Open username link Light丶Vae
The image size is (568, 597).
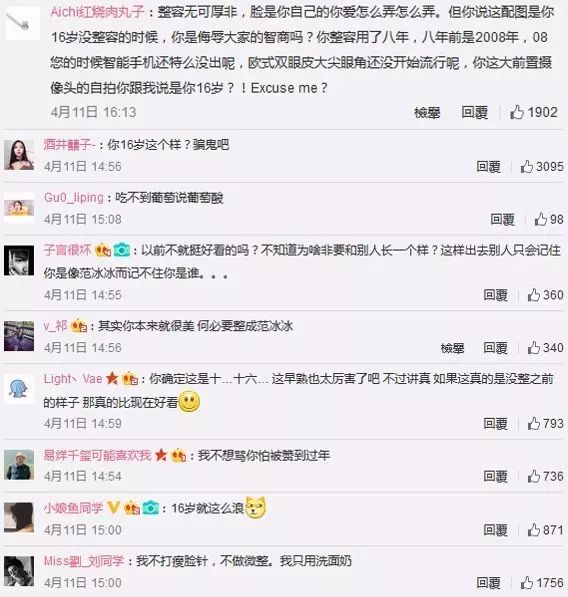(73, 379)
